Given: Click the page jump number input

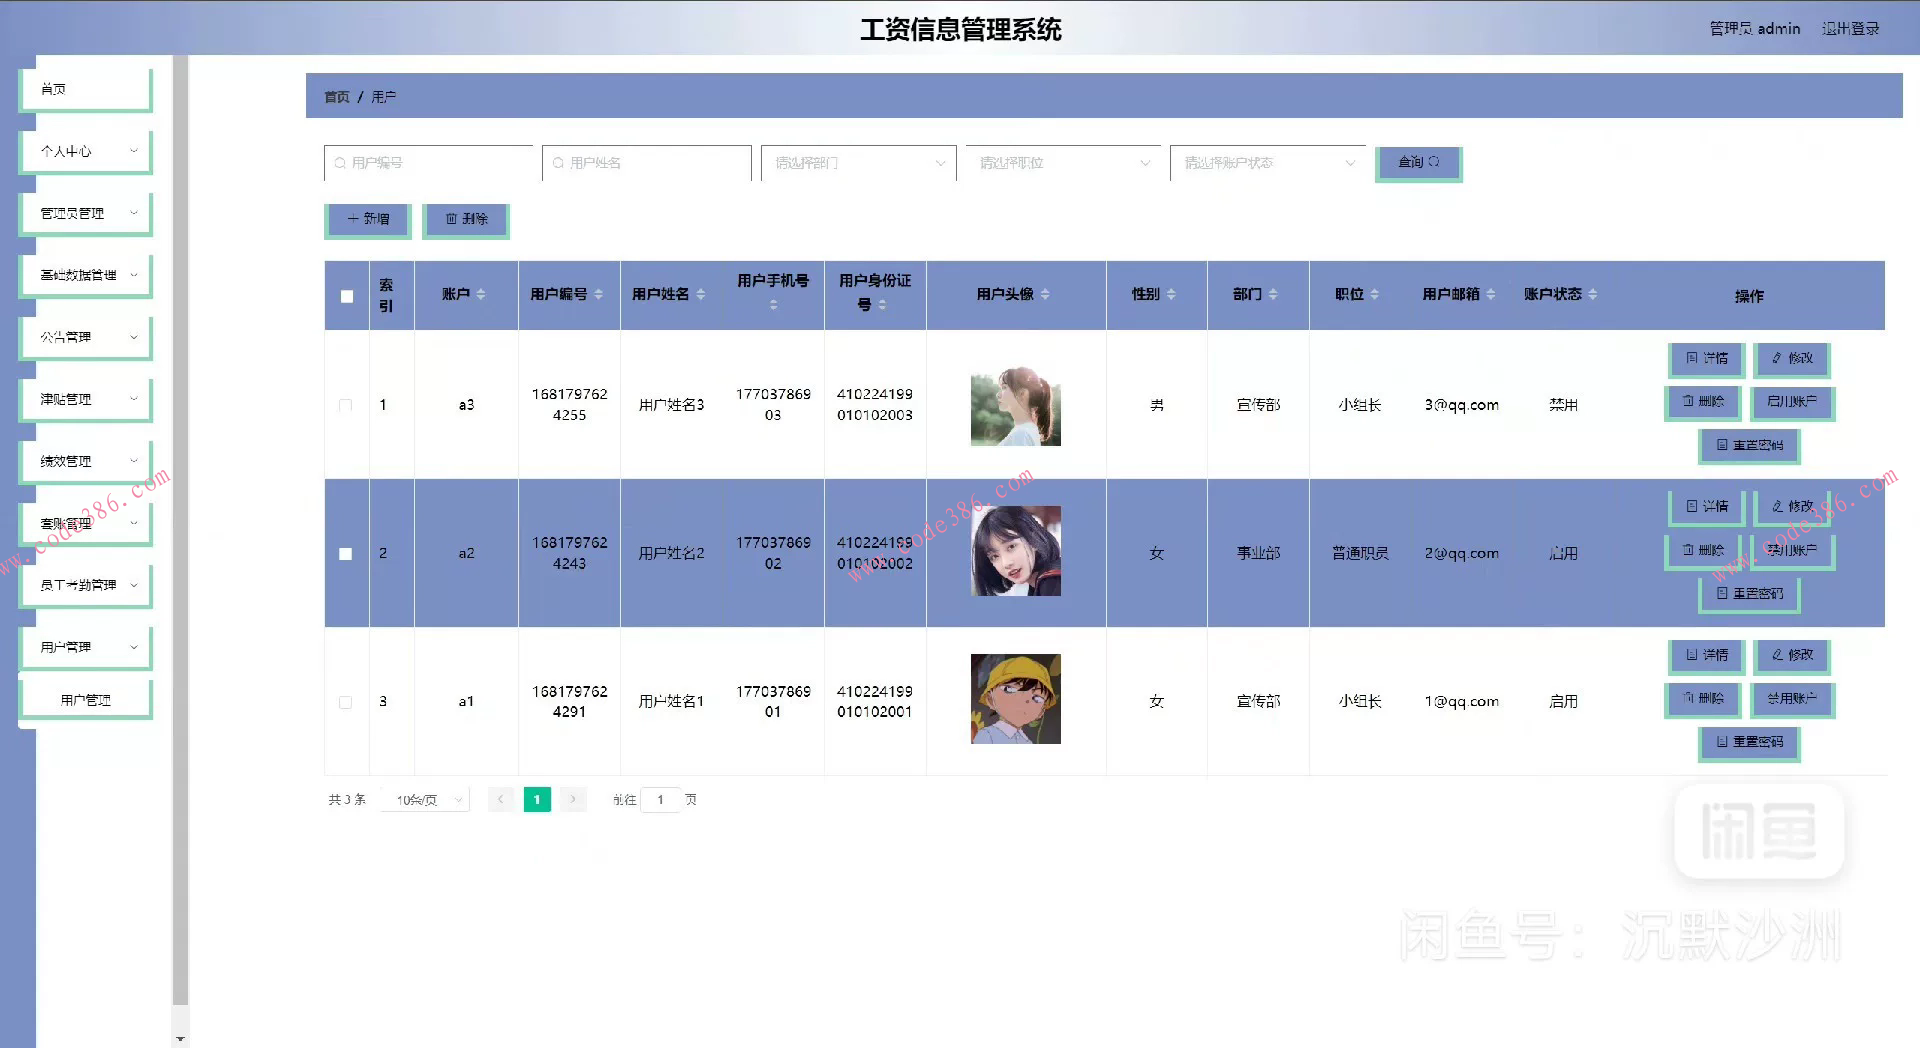Looking at the screenshot, I should 660,800.
